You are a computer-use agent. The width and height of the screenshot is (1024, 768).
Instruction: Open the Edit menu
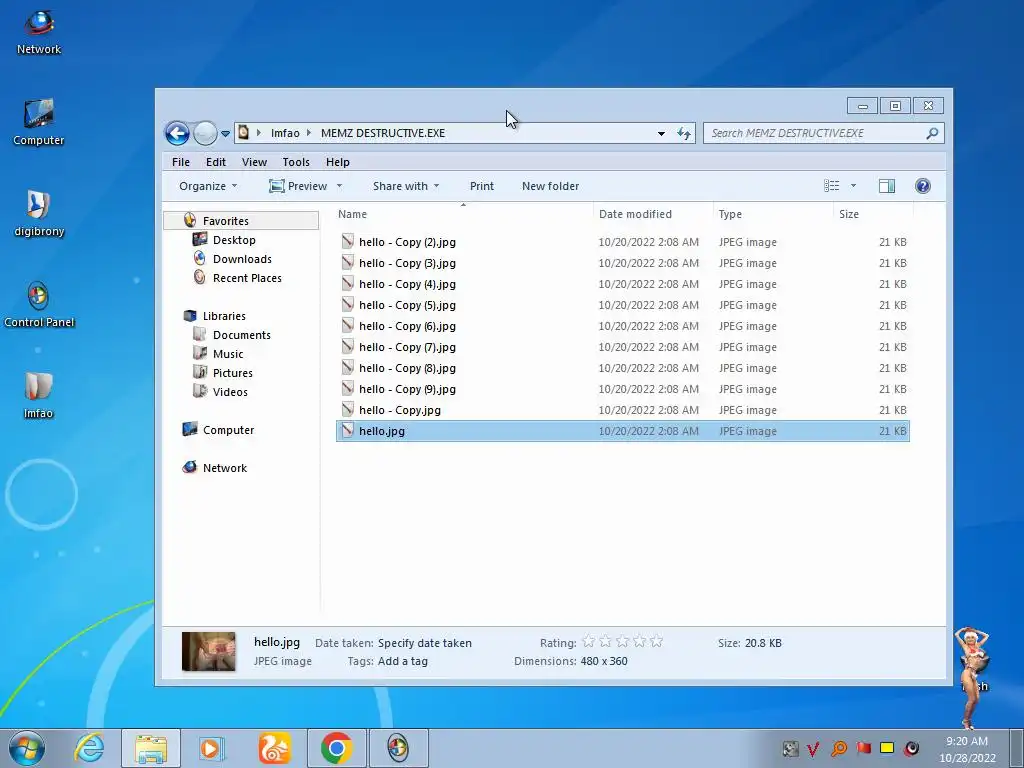[x=216, y=162]
